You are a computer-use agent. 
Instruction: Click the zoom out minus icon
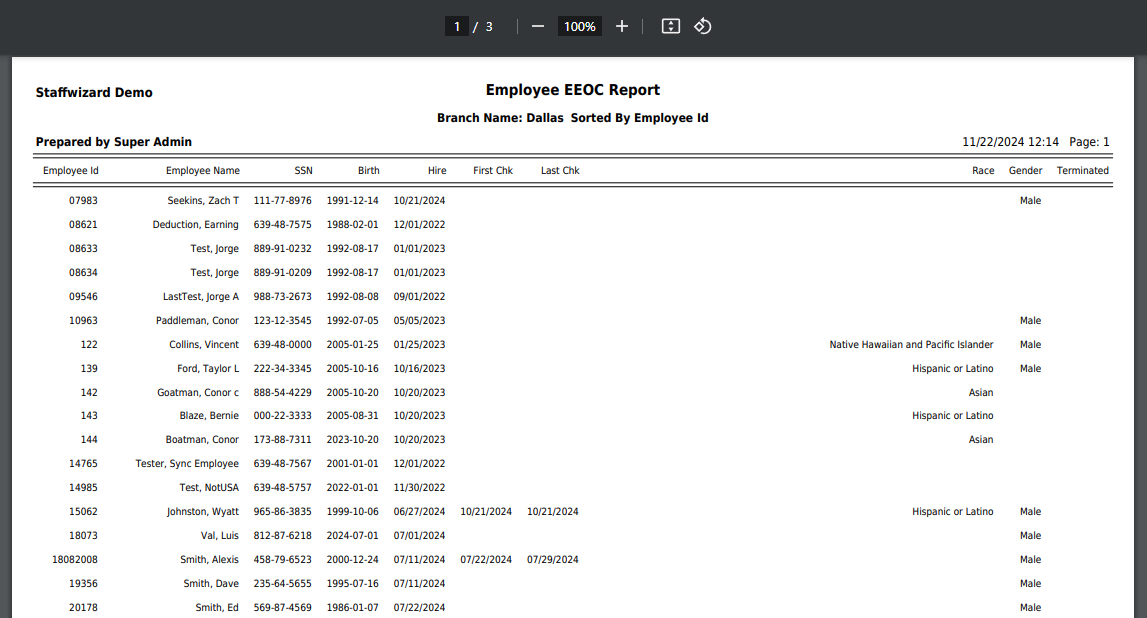point(538,26)
